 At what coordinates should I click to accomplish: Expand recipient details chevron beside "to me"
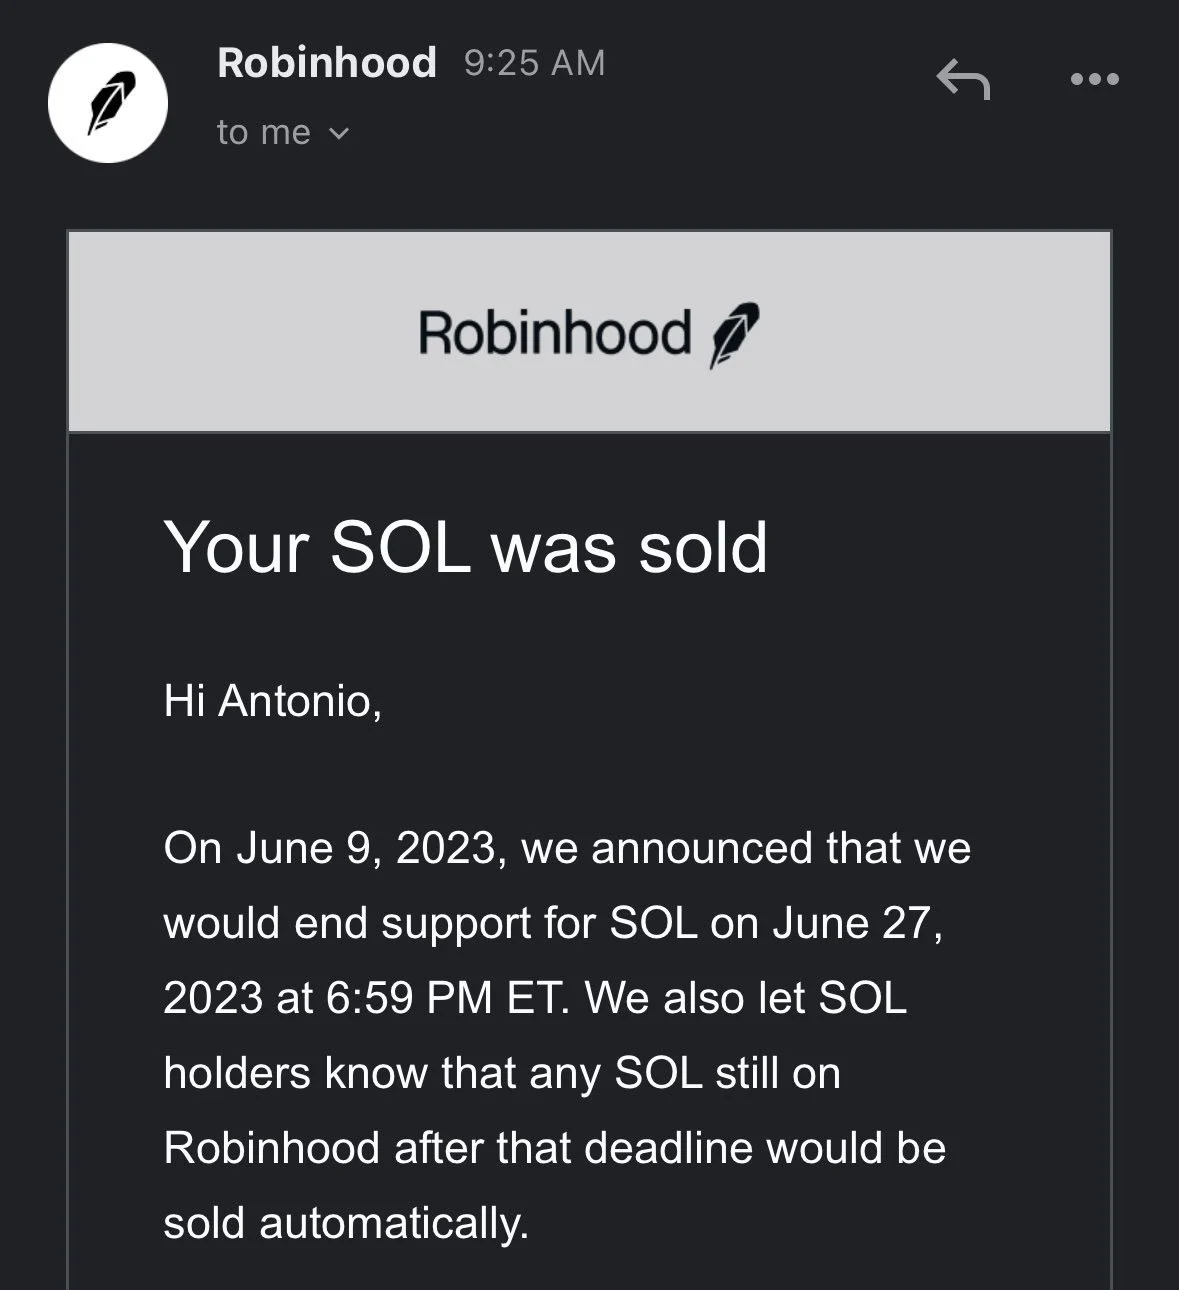pos(339,133)
